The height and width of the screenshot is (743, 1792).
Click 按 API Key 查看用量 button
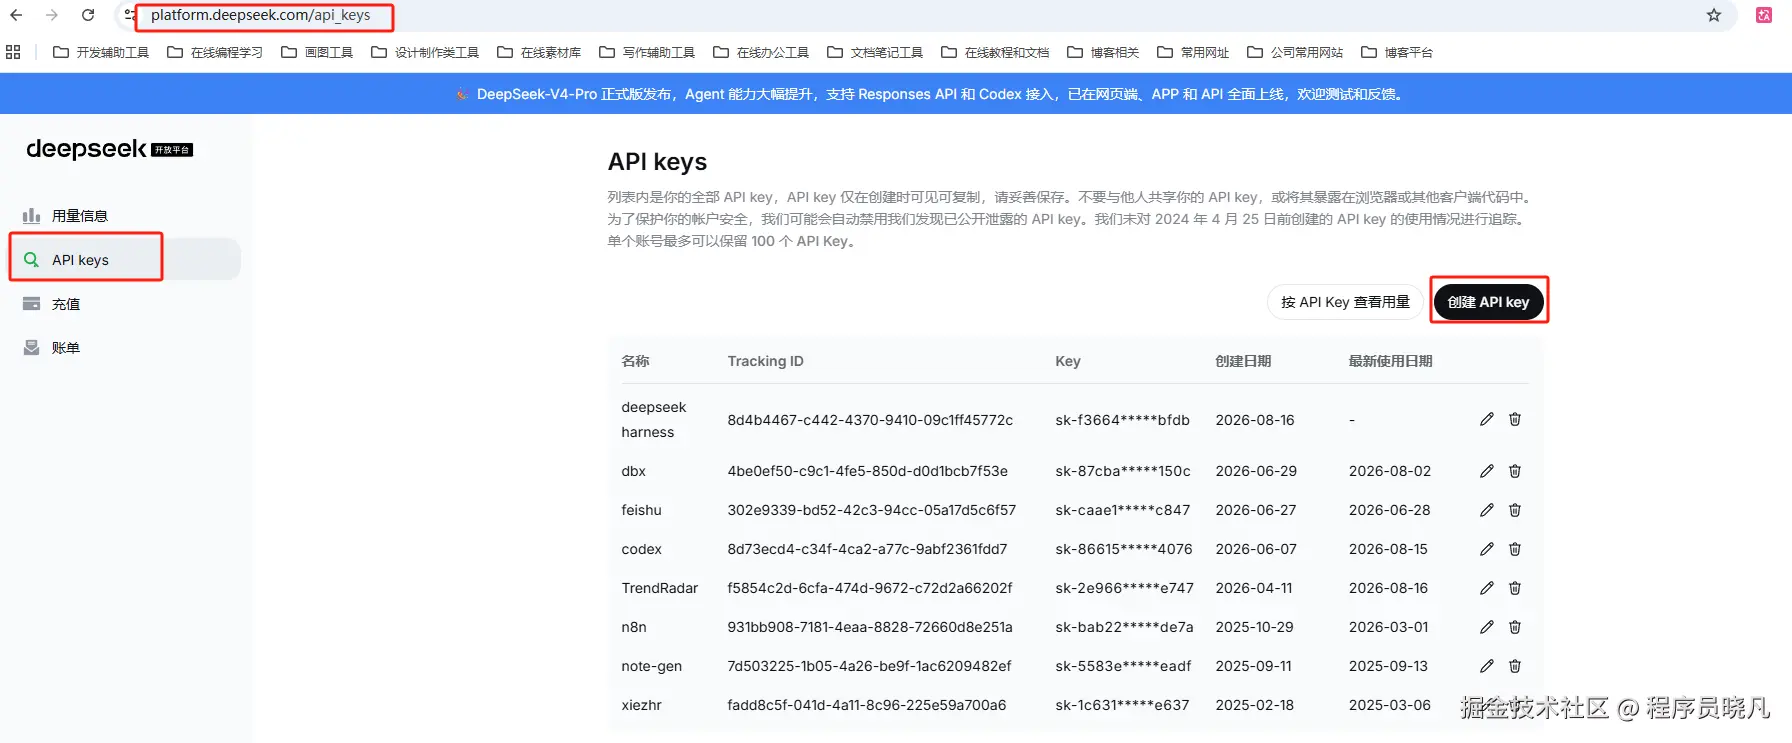[x=1345, y=302]
